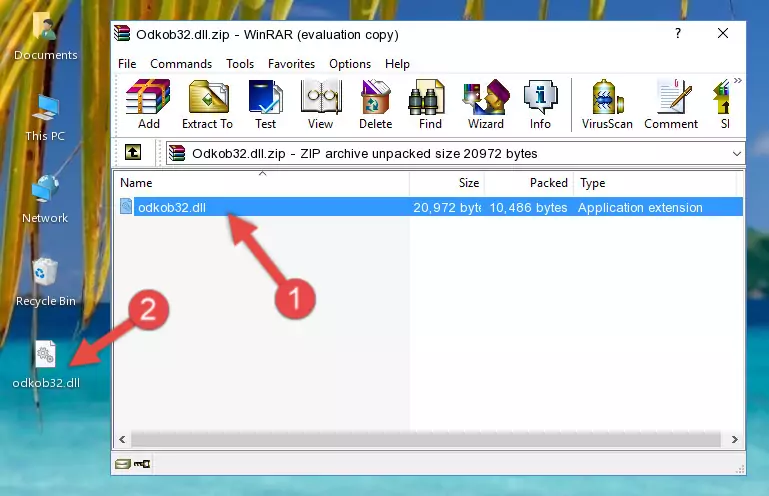Click the Application extension type cell

click(x=640, y=208)
